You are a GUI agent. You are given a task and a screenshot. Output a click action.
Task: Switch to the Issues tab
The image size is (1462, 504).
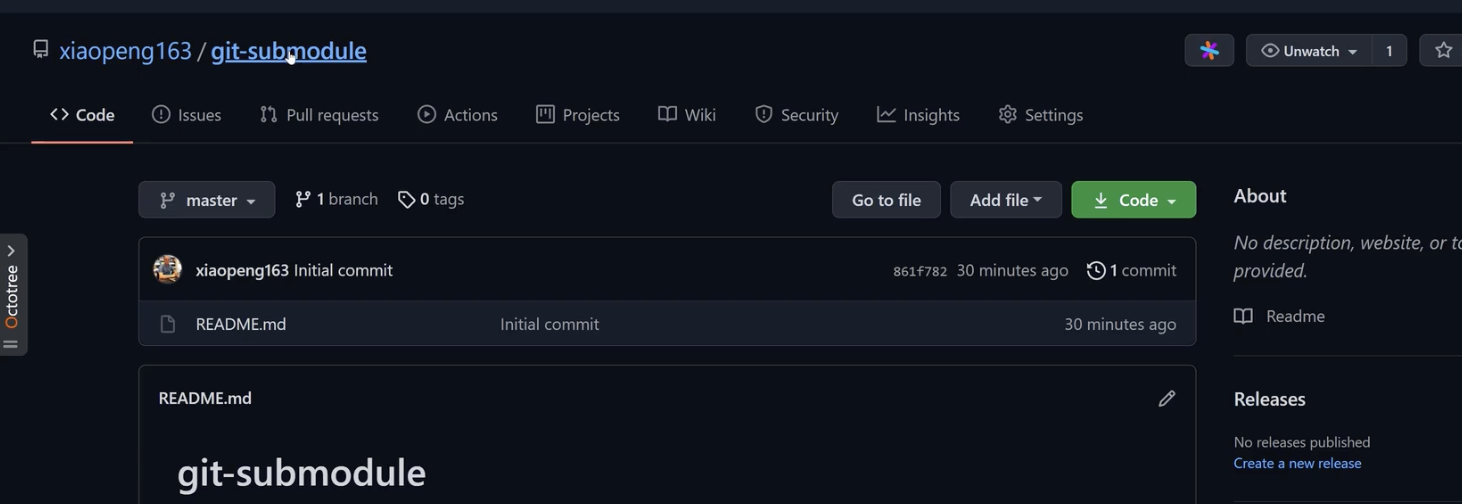click(187, 115)
